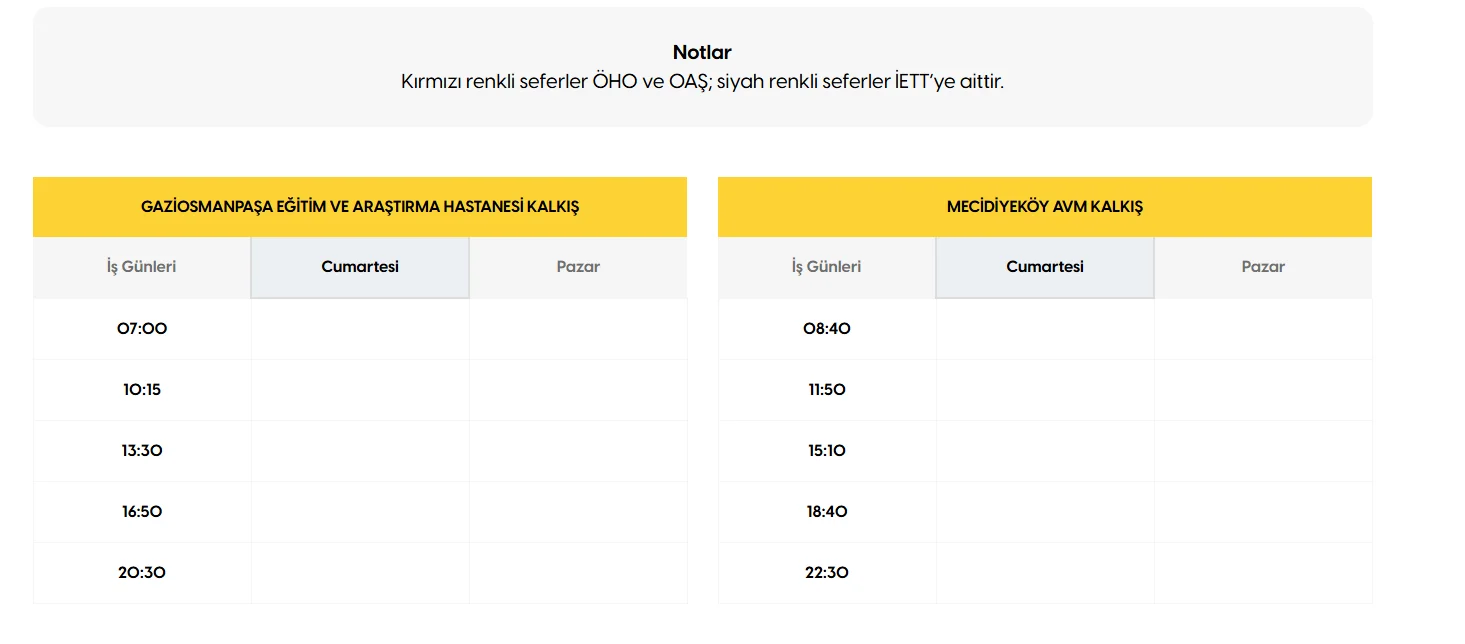
Task: Click the 11:50 Mecidiyeköy departure
Action: (x=826, y=389)
